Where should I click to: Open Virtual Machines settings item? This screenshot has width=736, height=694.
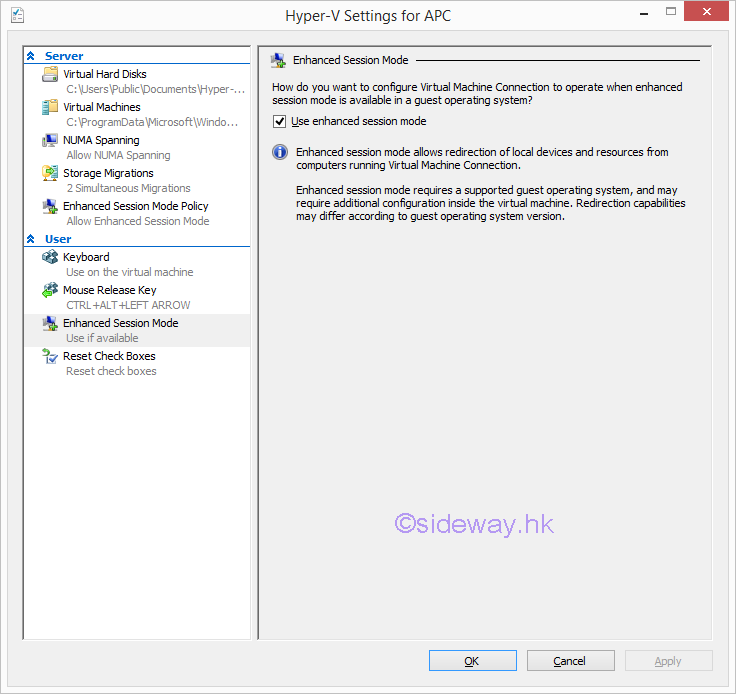102,107
